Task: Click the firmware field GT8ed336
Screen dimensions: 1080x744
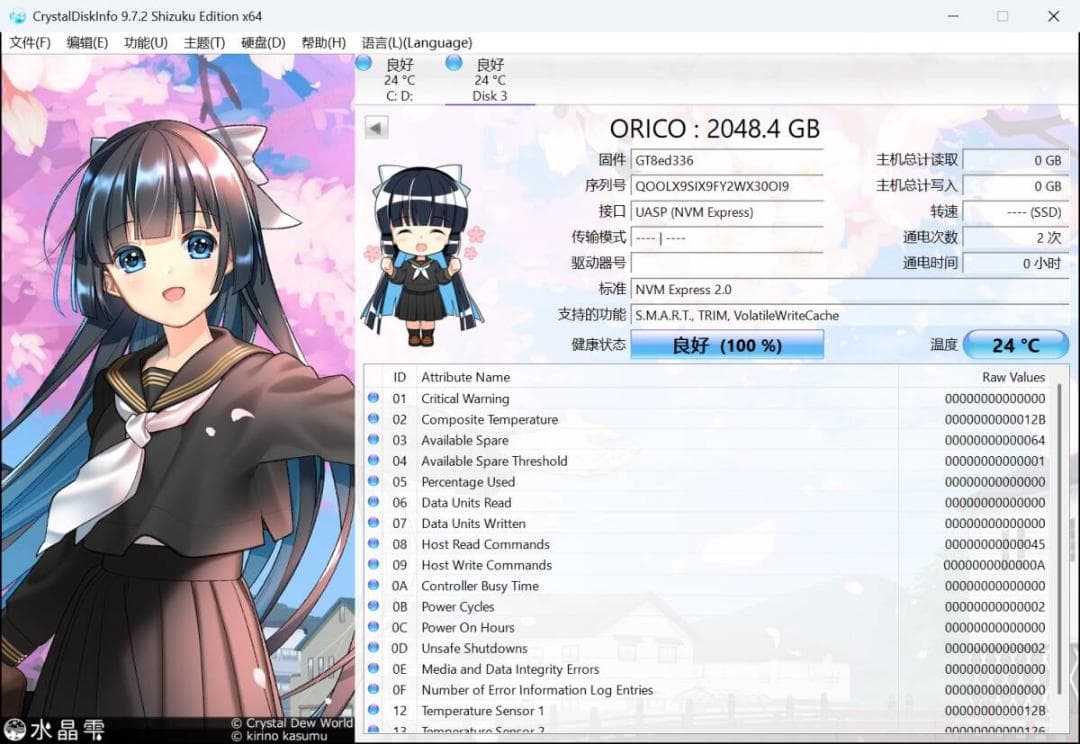Action: pos(727,161)
